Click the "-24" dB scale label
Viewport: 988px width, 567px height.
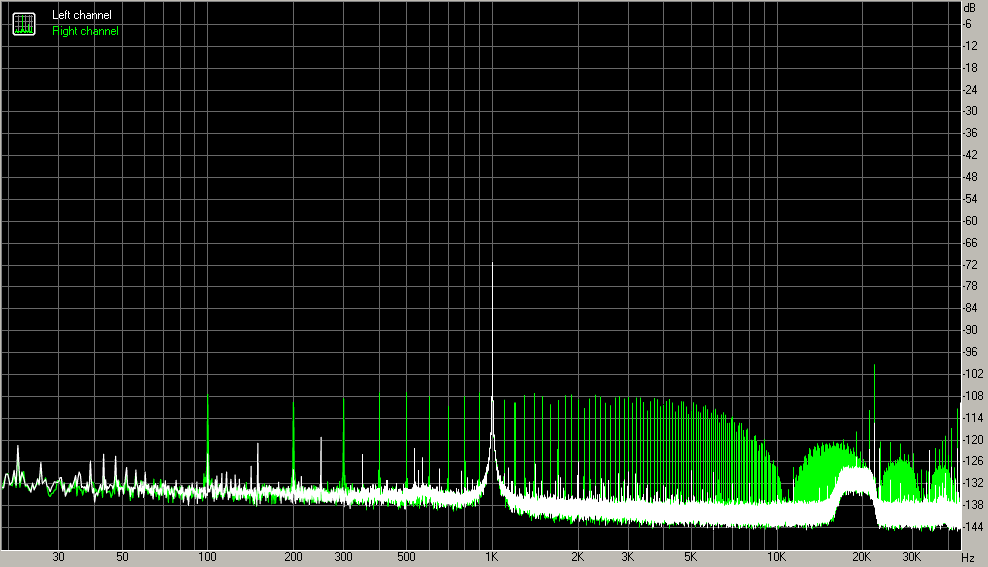tap(970, 89)
